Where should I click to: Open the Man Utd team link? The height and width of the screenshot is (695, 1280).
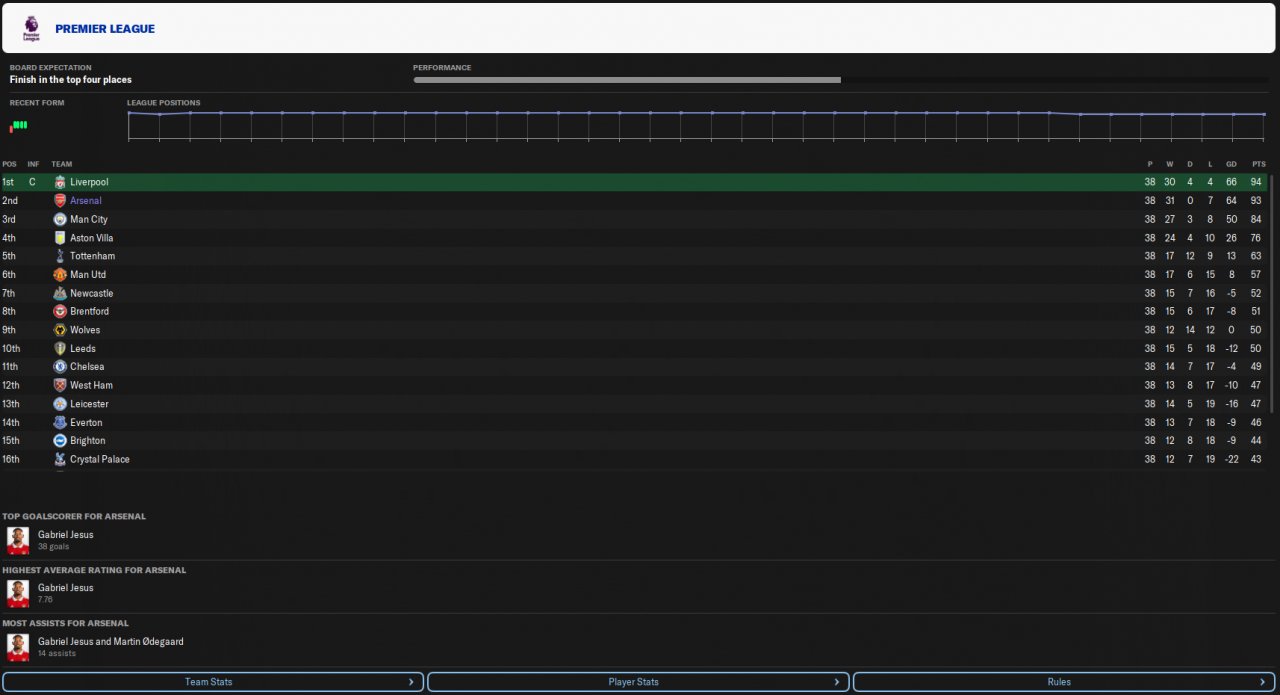click(x=88, y=274)
